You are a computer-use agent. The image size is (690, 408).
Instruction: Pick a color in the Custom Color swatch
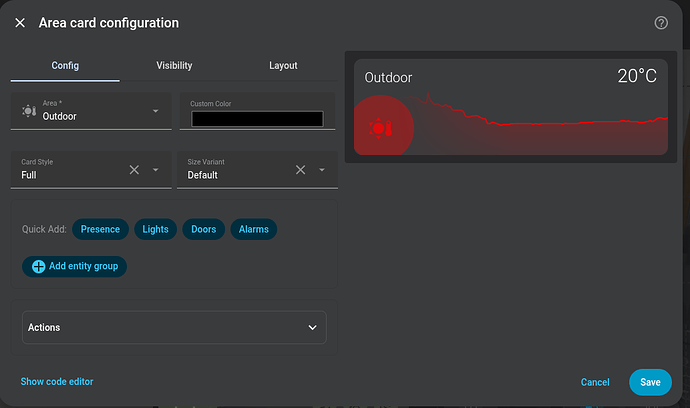(257, 119)
